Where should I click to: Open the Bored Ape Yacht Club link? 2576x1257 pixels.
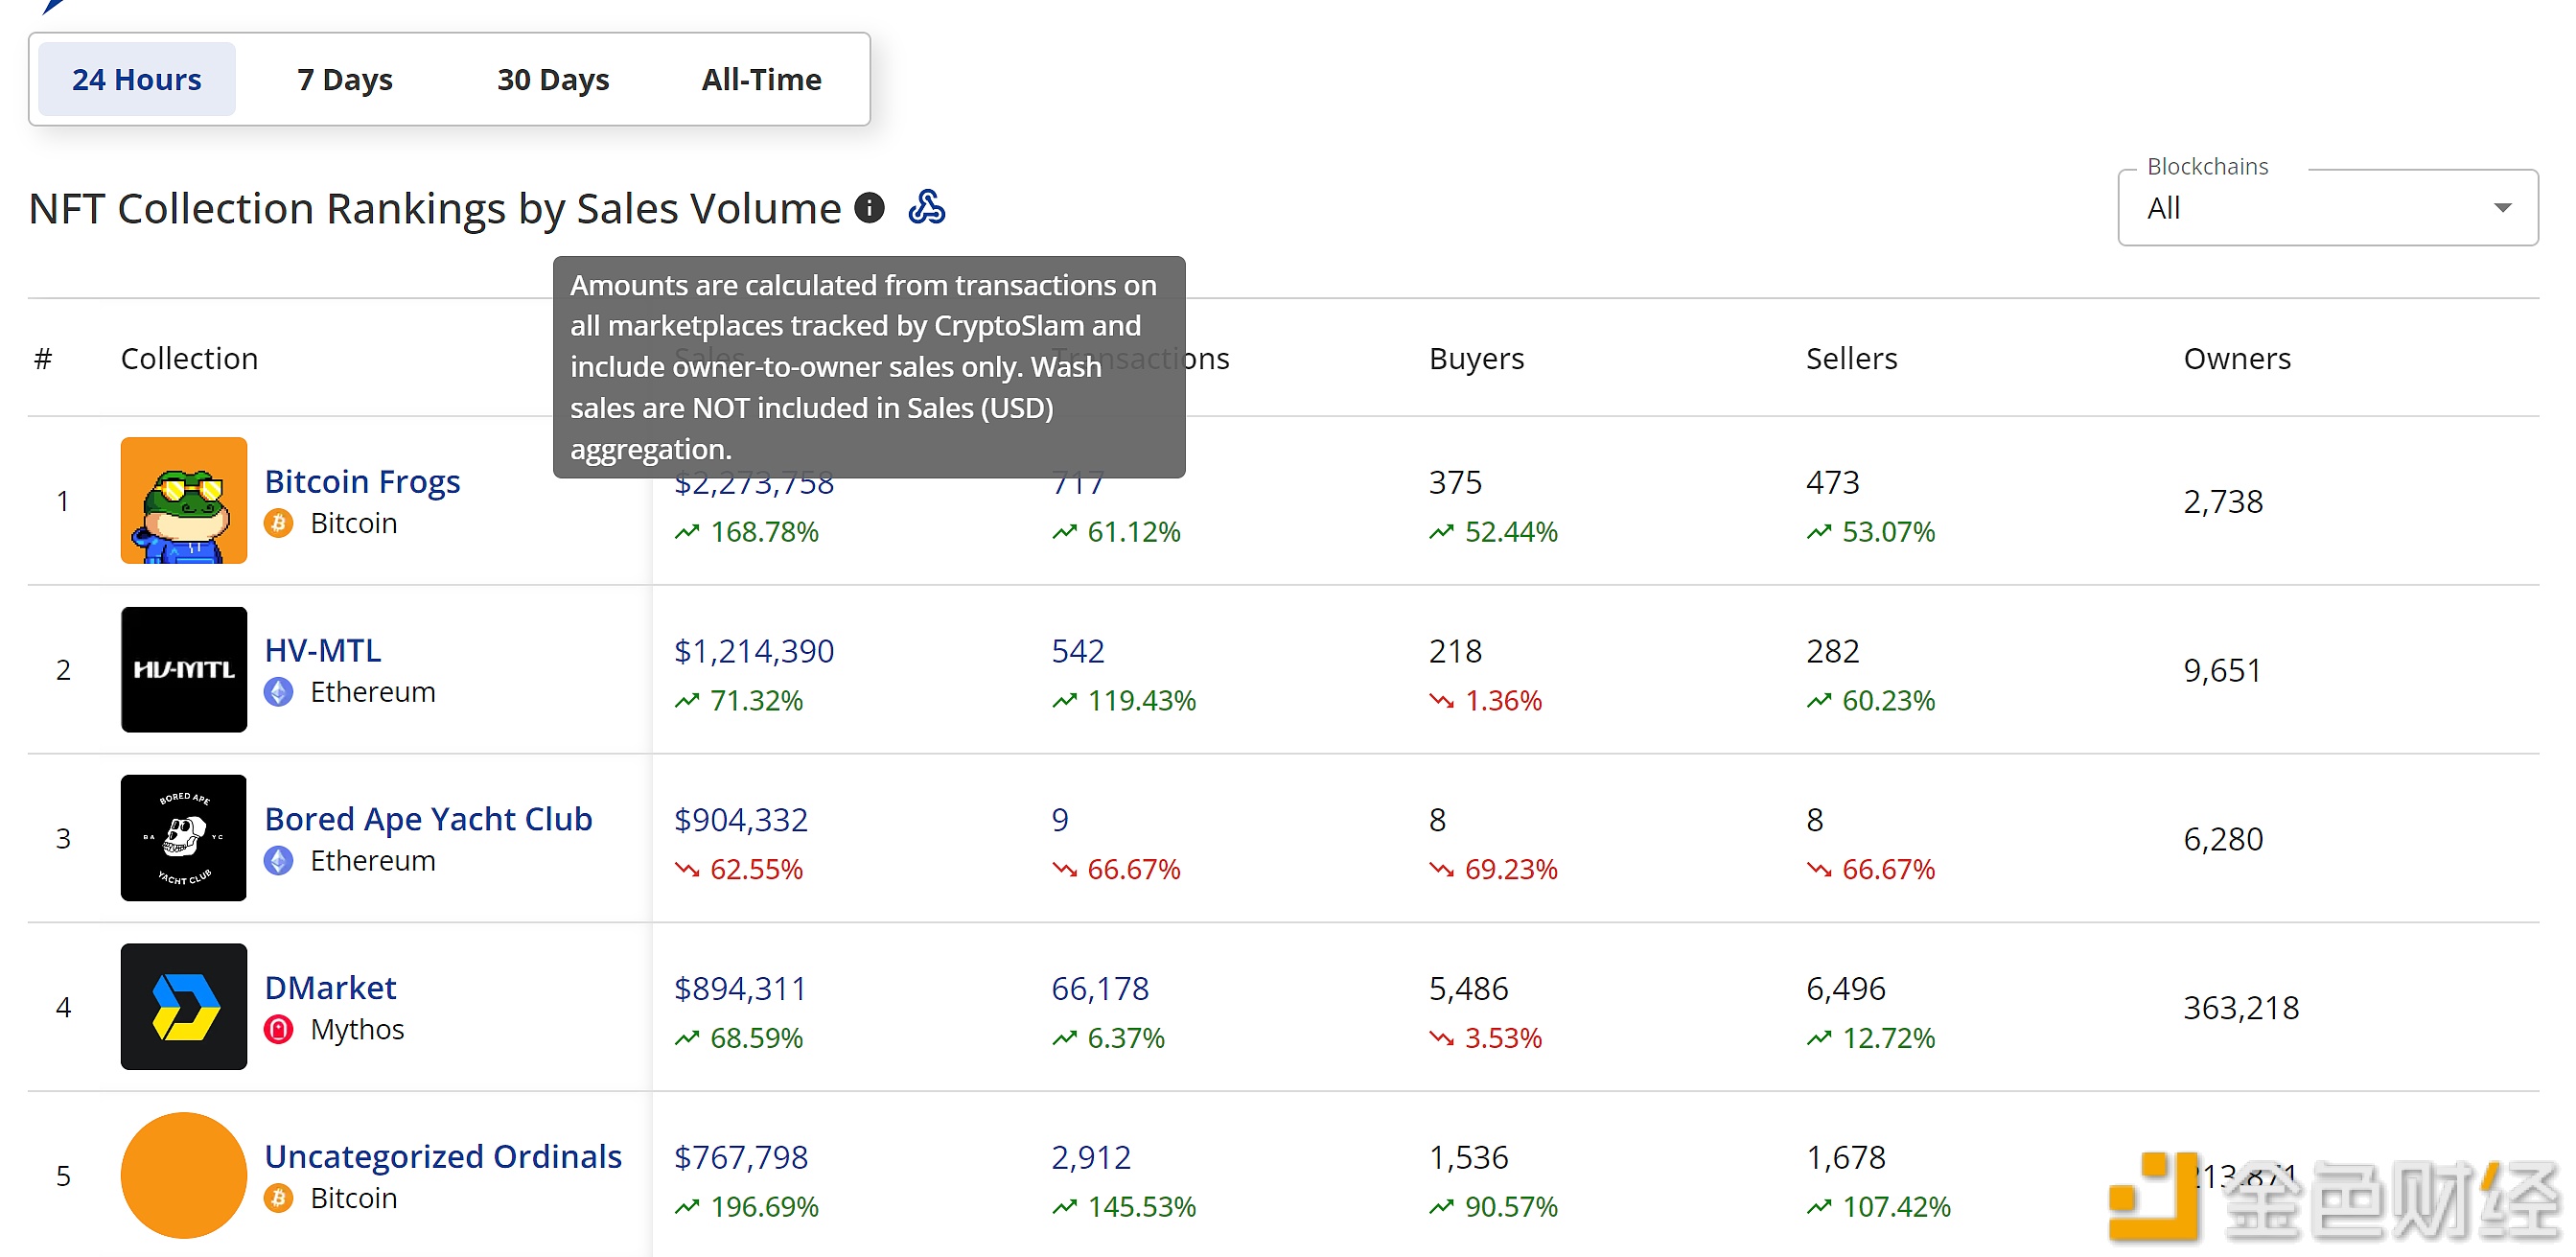(428, 819)
